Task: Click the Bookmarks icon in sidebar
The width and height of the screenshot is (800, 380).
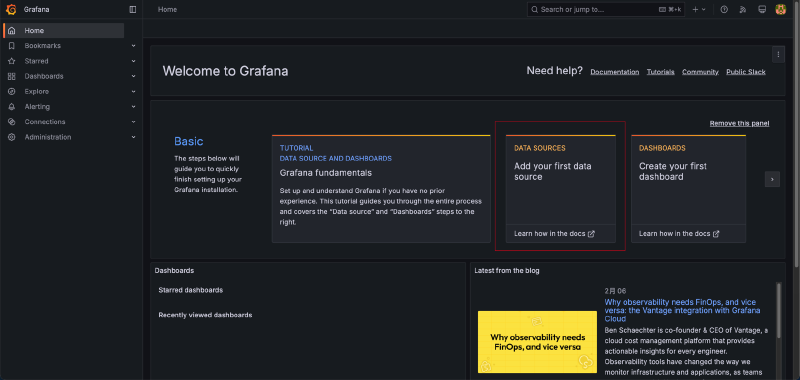Action: pos(12,46)
